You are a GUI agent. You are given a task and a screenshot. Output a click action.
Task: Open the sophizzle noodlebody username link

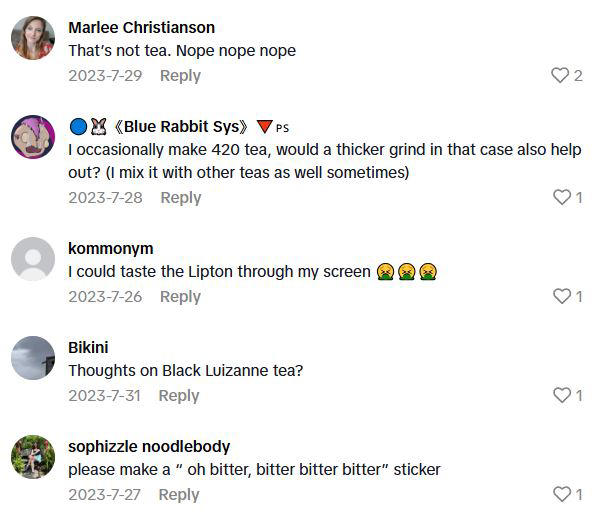click(x=148, y=446)
